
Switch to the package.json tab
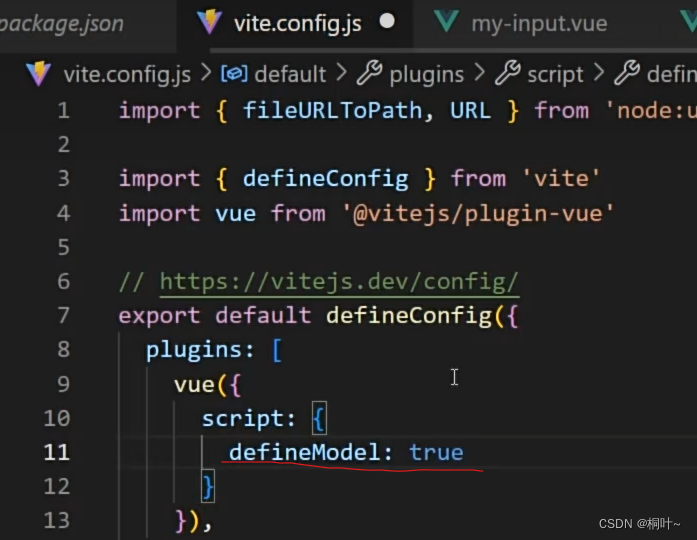pyautogui.click(x=62, y=23)
